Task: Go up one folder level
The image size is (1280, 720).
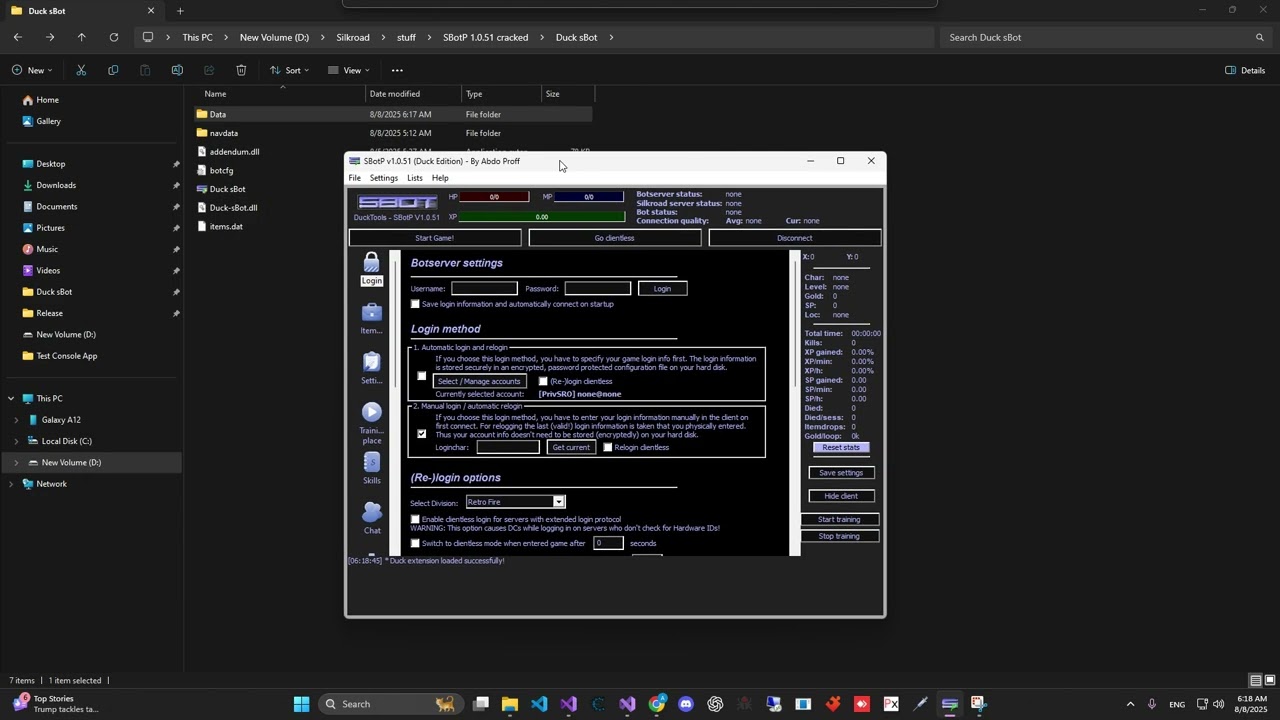Action: [x=81, y=37]
